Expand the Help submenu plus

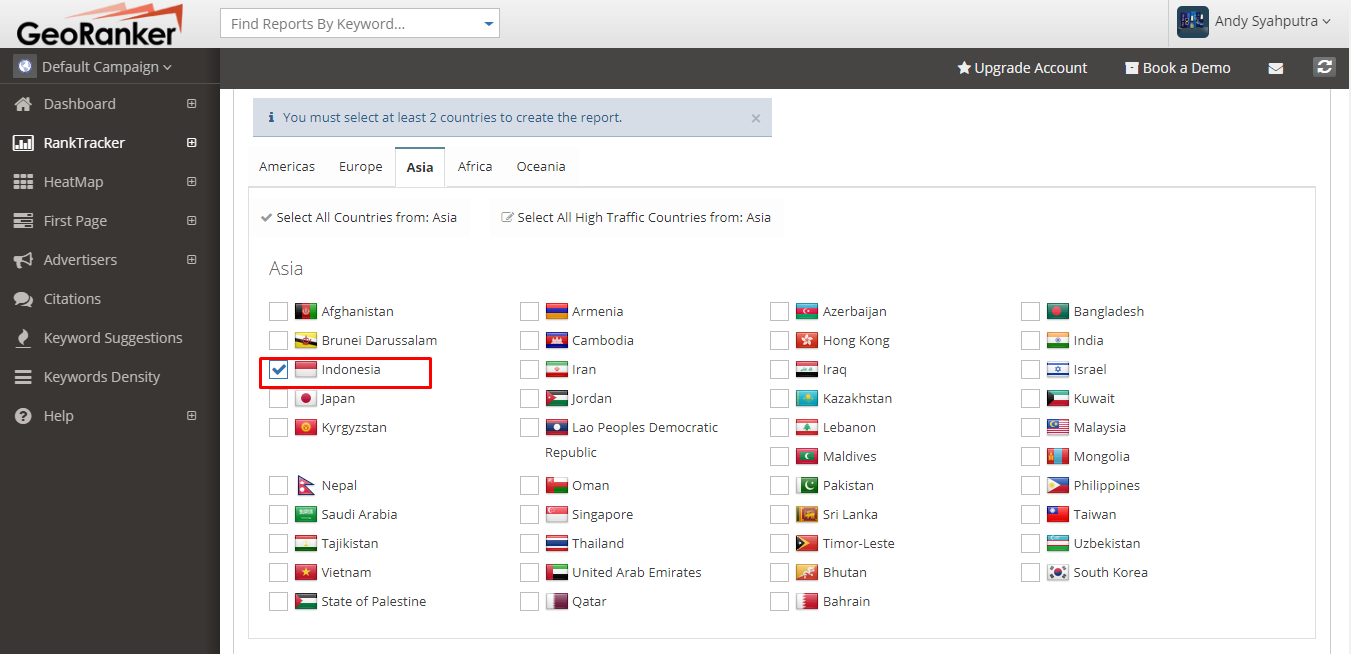click(x=192, y=416)
